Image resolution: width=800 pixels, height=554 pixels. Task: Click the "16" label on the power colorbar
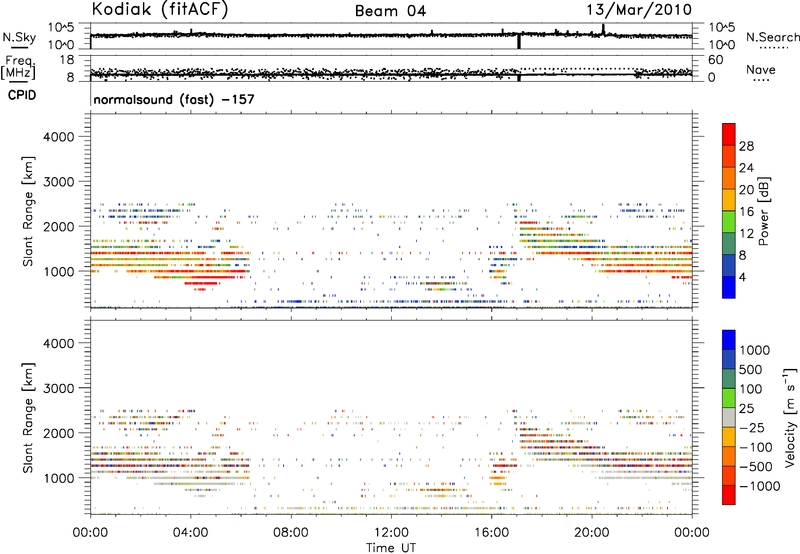[746, 212]
